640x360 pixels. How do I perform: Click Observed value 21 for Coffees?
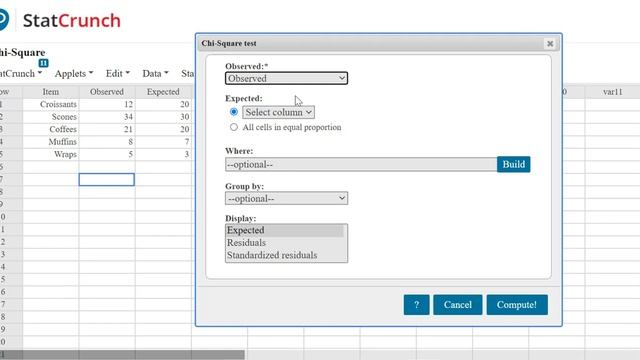(x=107, y=129)
